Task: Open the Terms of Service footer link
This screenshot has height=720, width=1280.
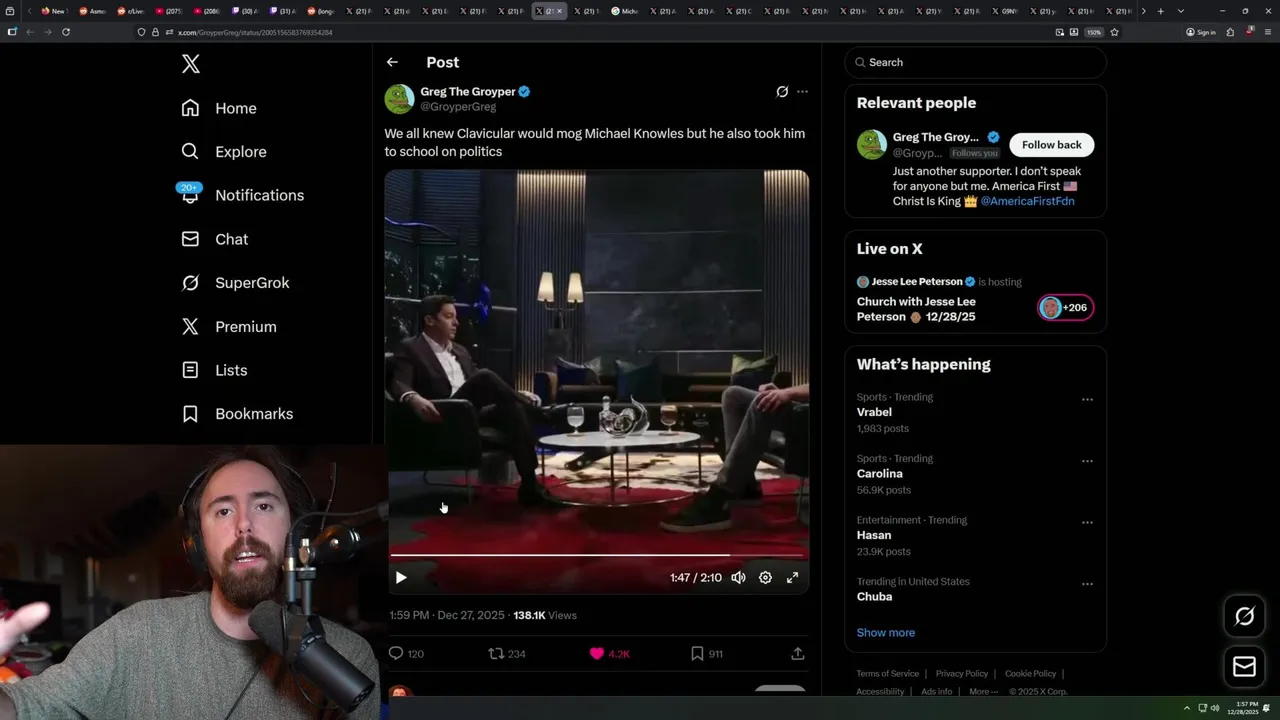Action: [887, 674]
